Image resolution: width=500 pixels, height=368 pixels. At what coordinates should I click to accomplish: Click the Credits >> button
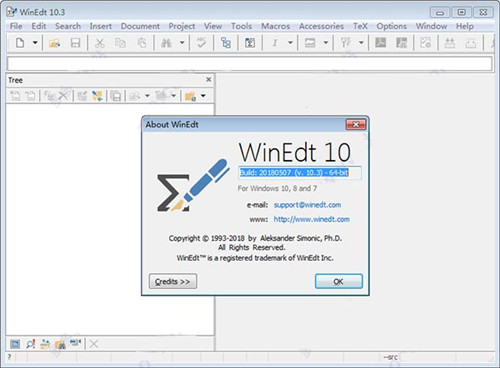coord(173,281)
